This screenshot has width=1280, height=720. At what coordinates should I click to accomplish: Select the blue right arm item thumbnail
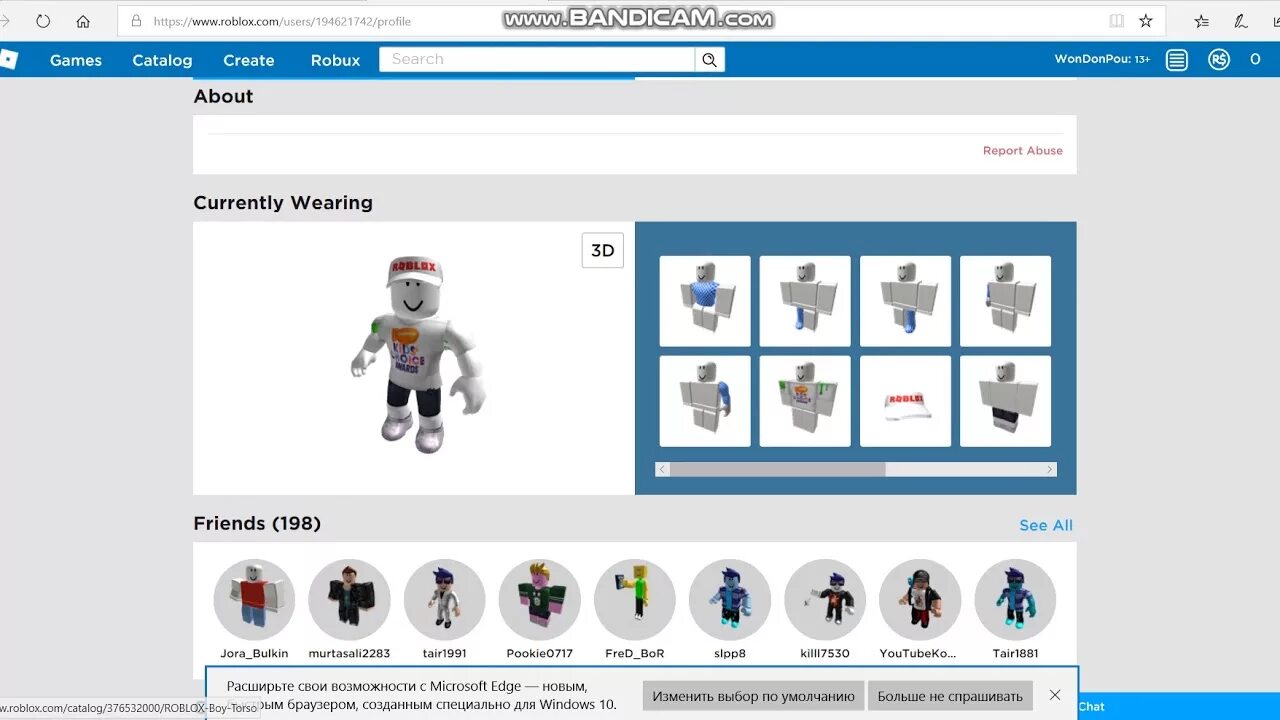1005,301
